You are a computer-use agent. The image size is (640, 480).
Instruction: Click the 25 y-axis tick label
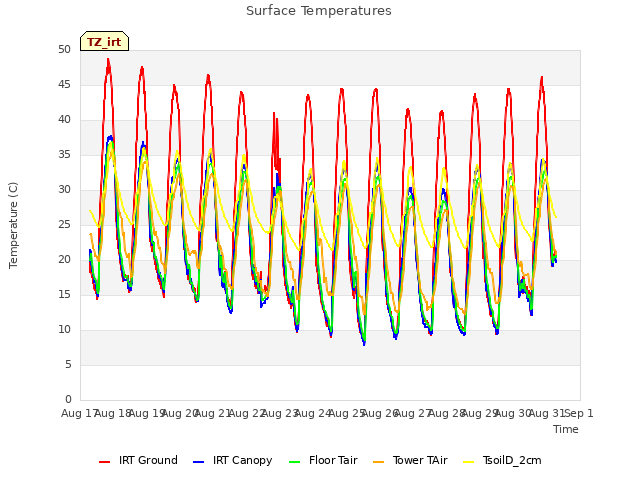point(64,224)
